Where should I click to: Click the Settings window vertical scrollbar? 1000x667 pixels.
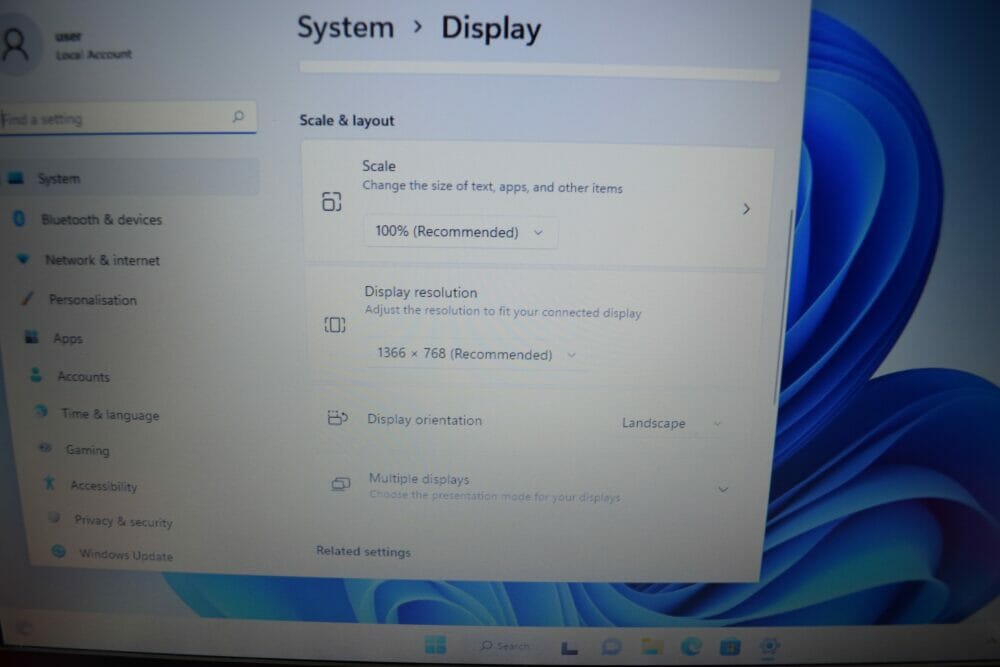[x=783, y=306]
